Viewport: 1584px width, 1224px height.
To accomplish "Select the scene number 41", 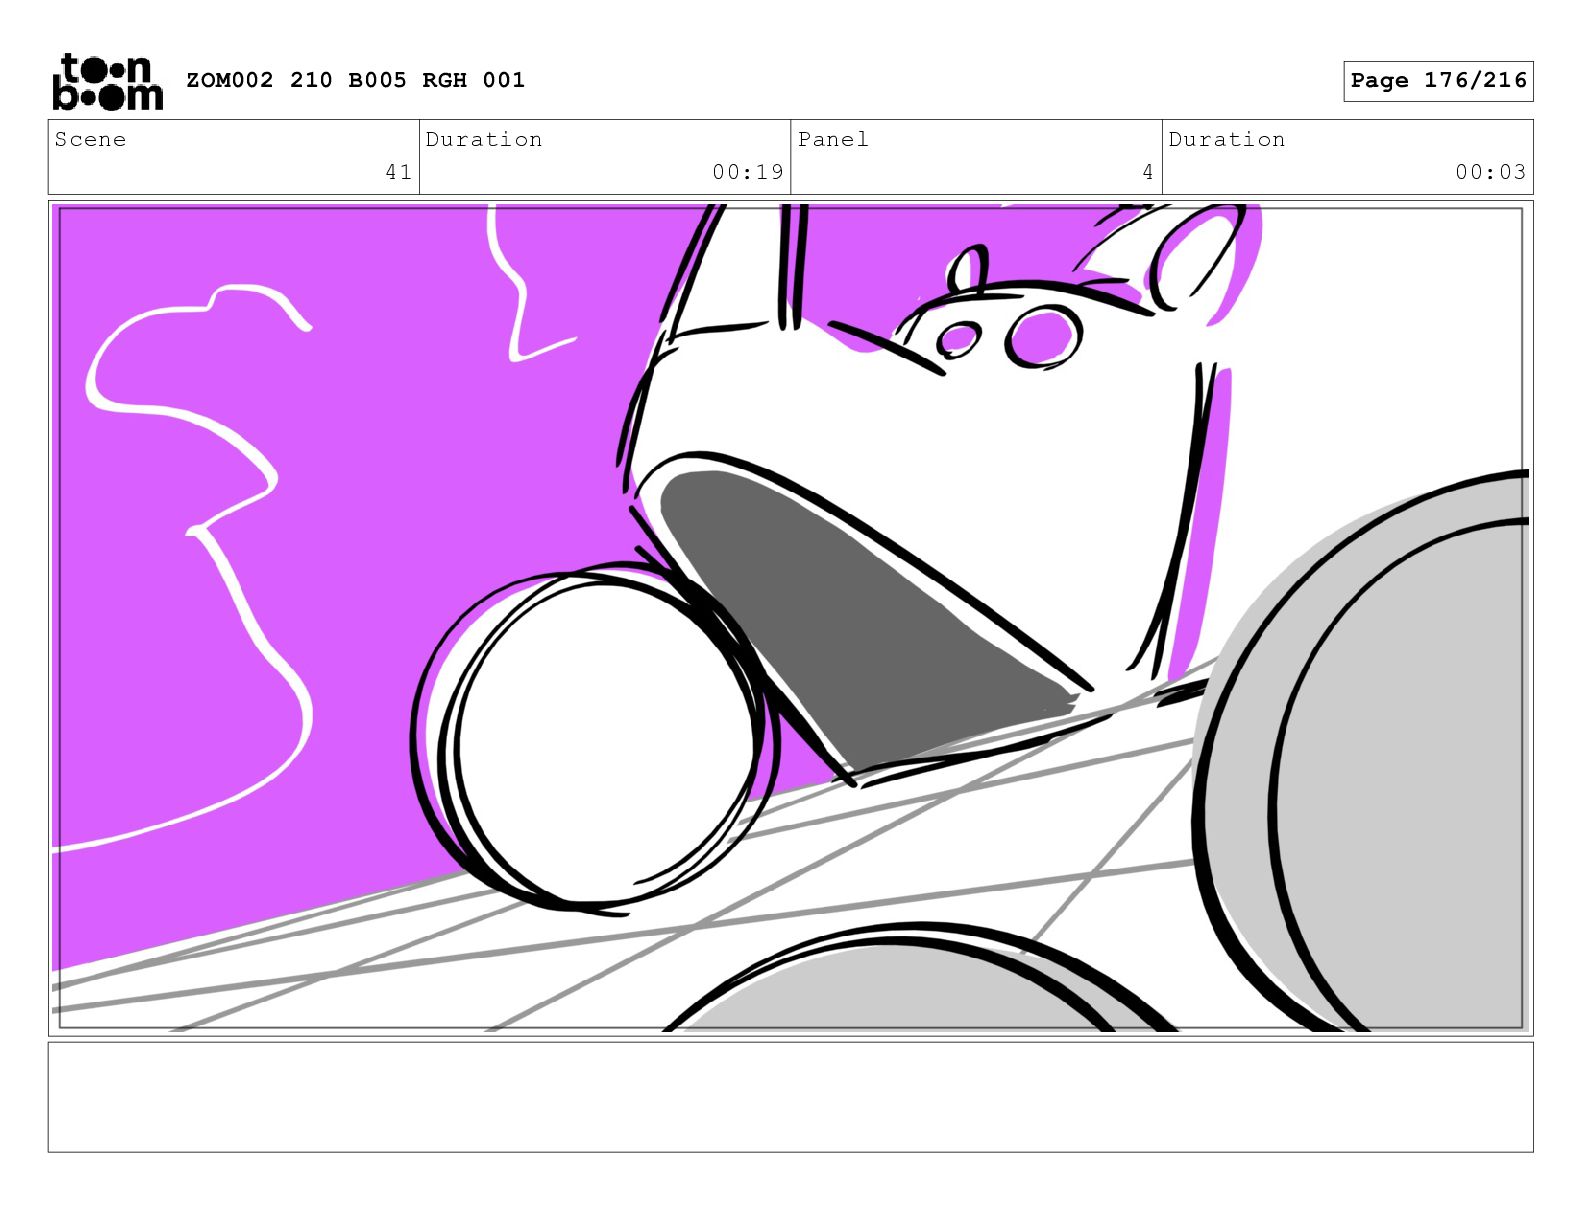I will (399, 172).
